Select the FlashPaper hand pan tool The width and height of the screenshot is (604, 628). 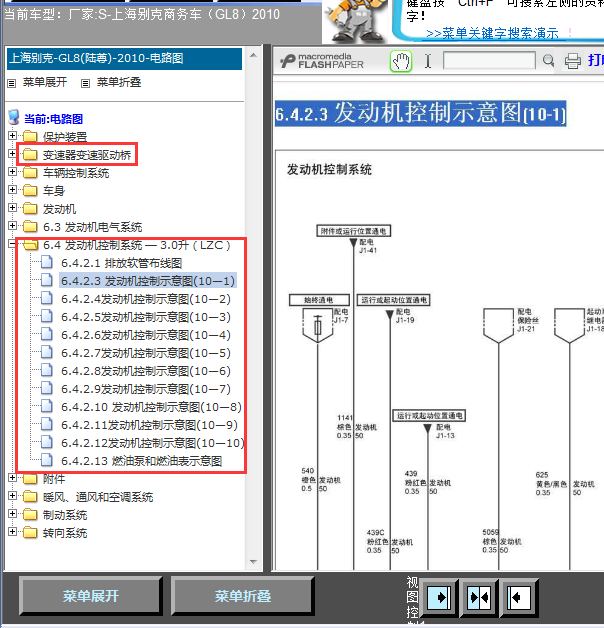pos(401,62)
